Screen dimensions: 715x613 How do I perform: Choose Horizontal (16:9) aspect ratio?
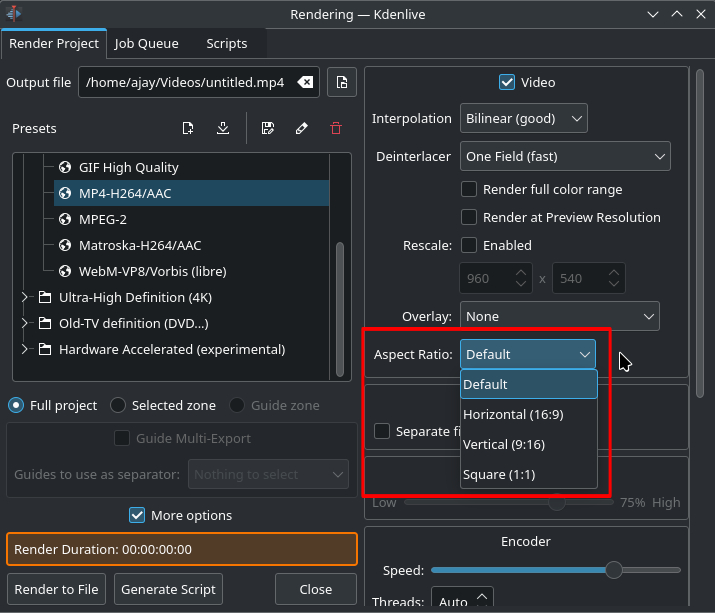coord(528,414)
